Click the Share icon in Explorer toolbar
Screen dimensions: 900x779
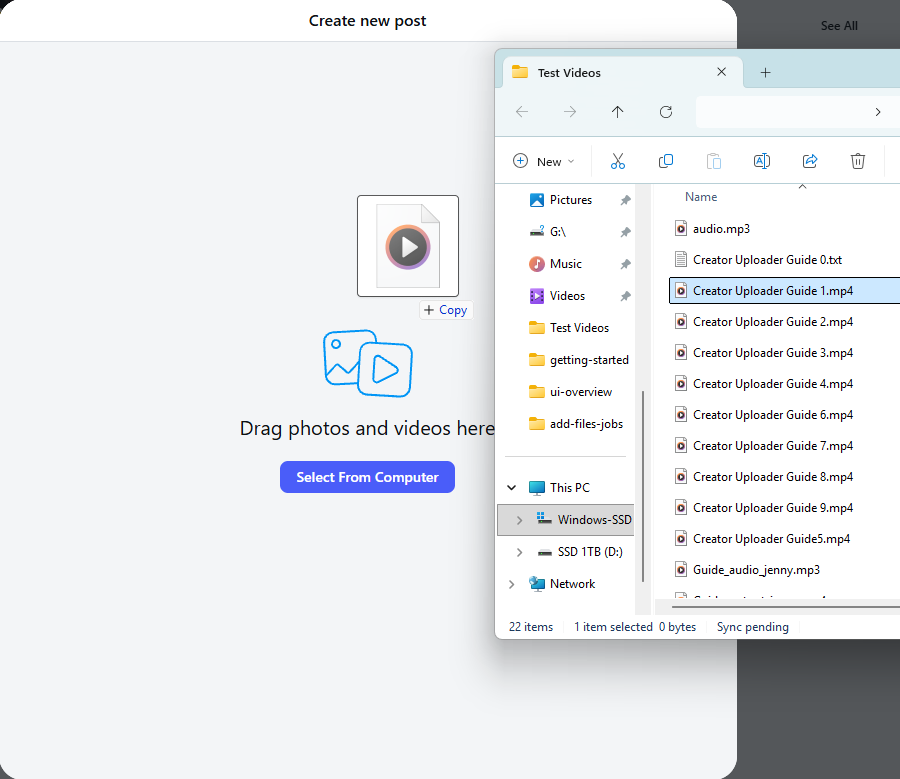(810, 161)
